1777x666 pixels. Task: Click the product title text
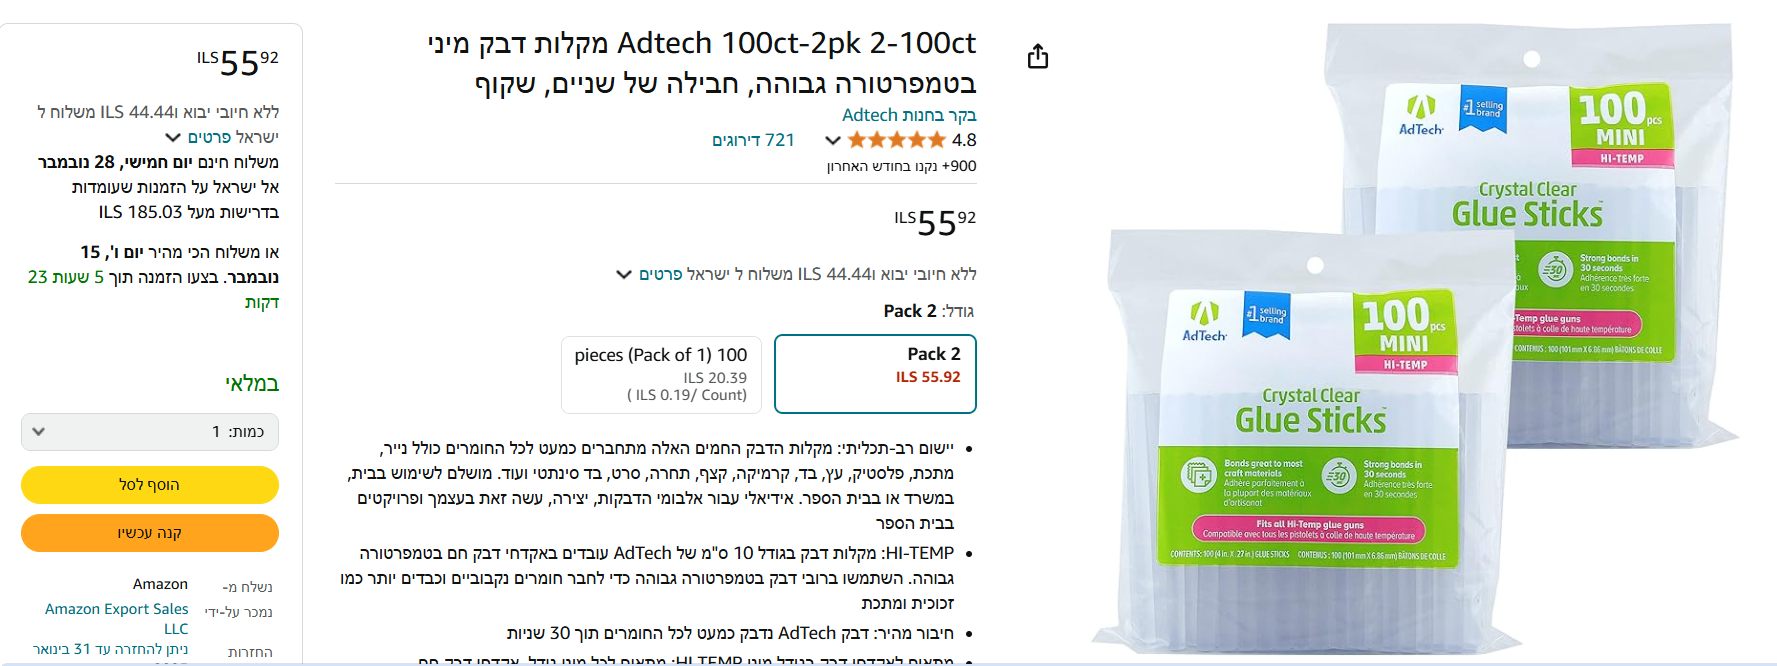702,62
